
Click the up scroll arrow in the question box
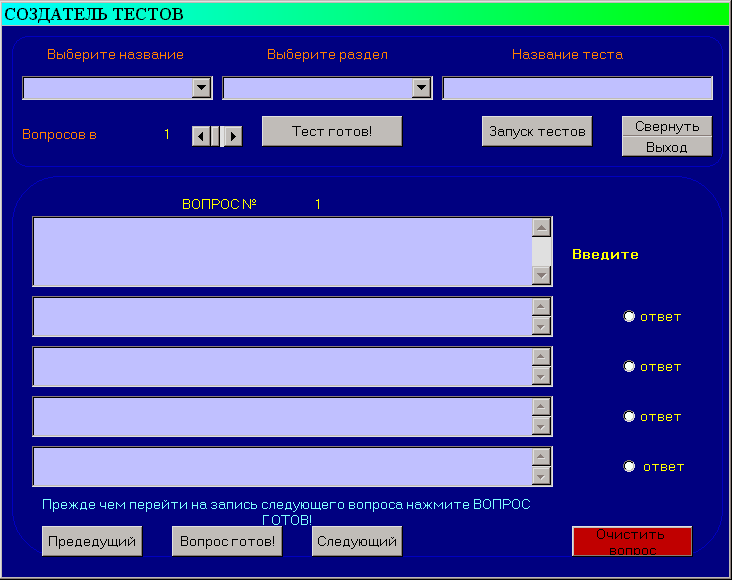point(542,228)
